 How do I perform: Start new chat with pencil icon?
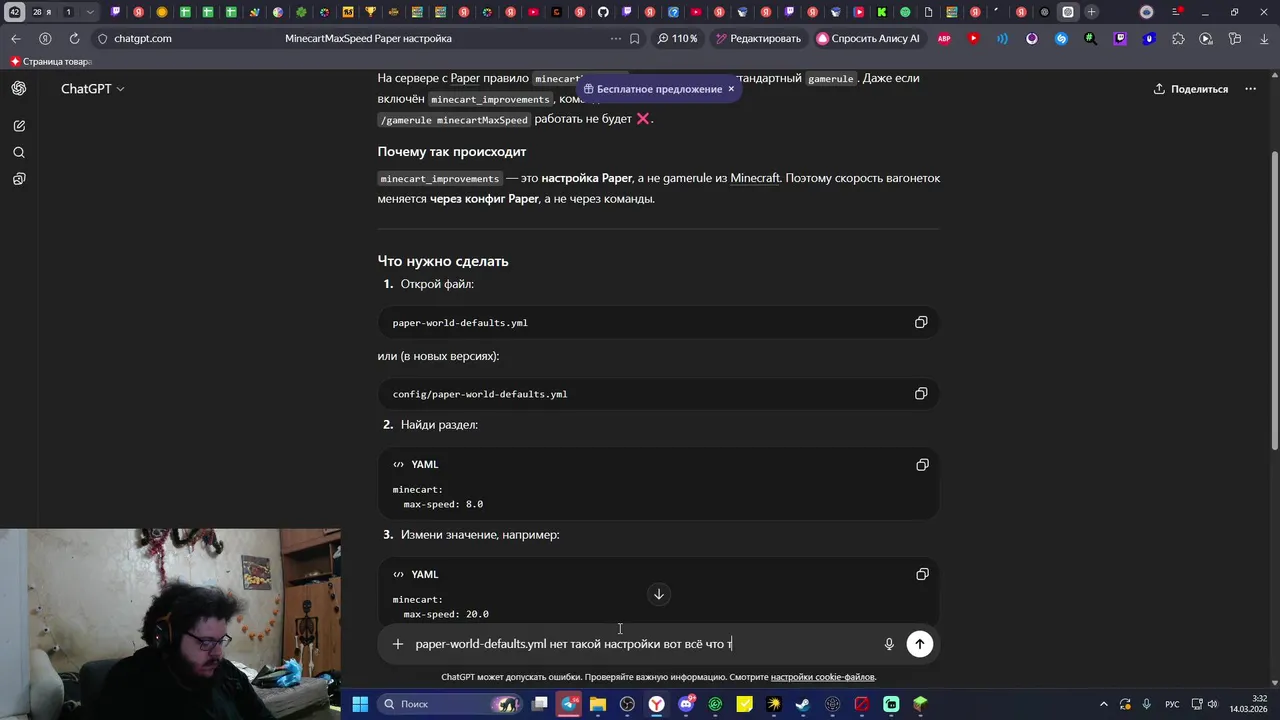pyautogui.click(x=19, y=126)
